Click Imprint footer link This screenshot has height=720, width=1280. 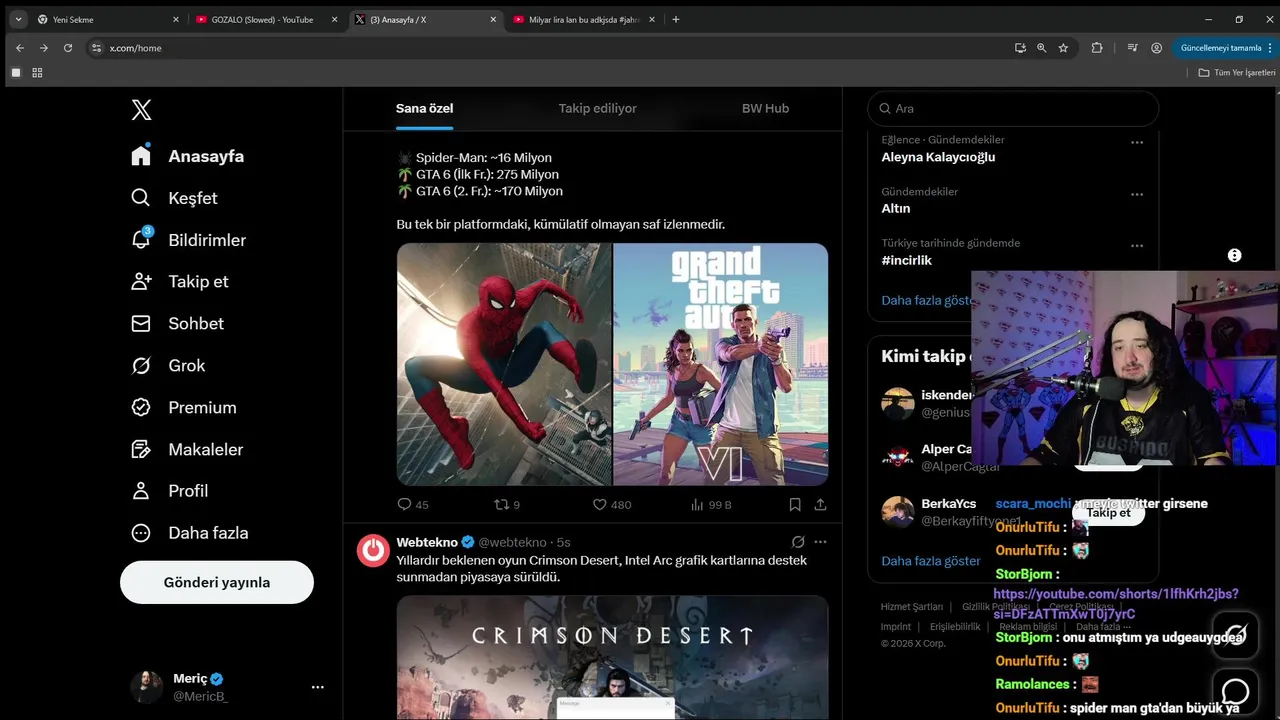(x=896, y=627)
